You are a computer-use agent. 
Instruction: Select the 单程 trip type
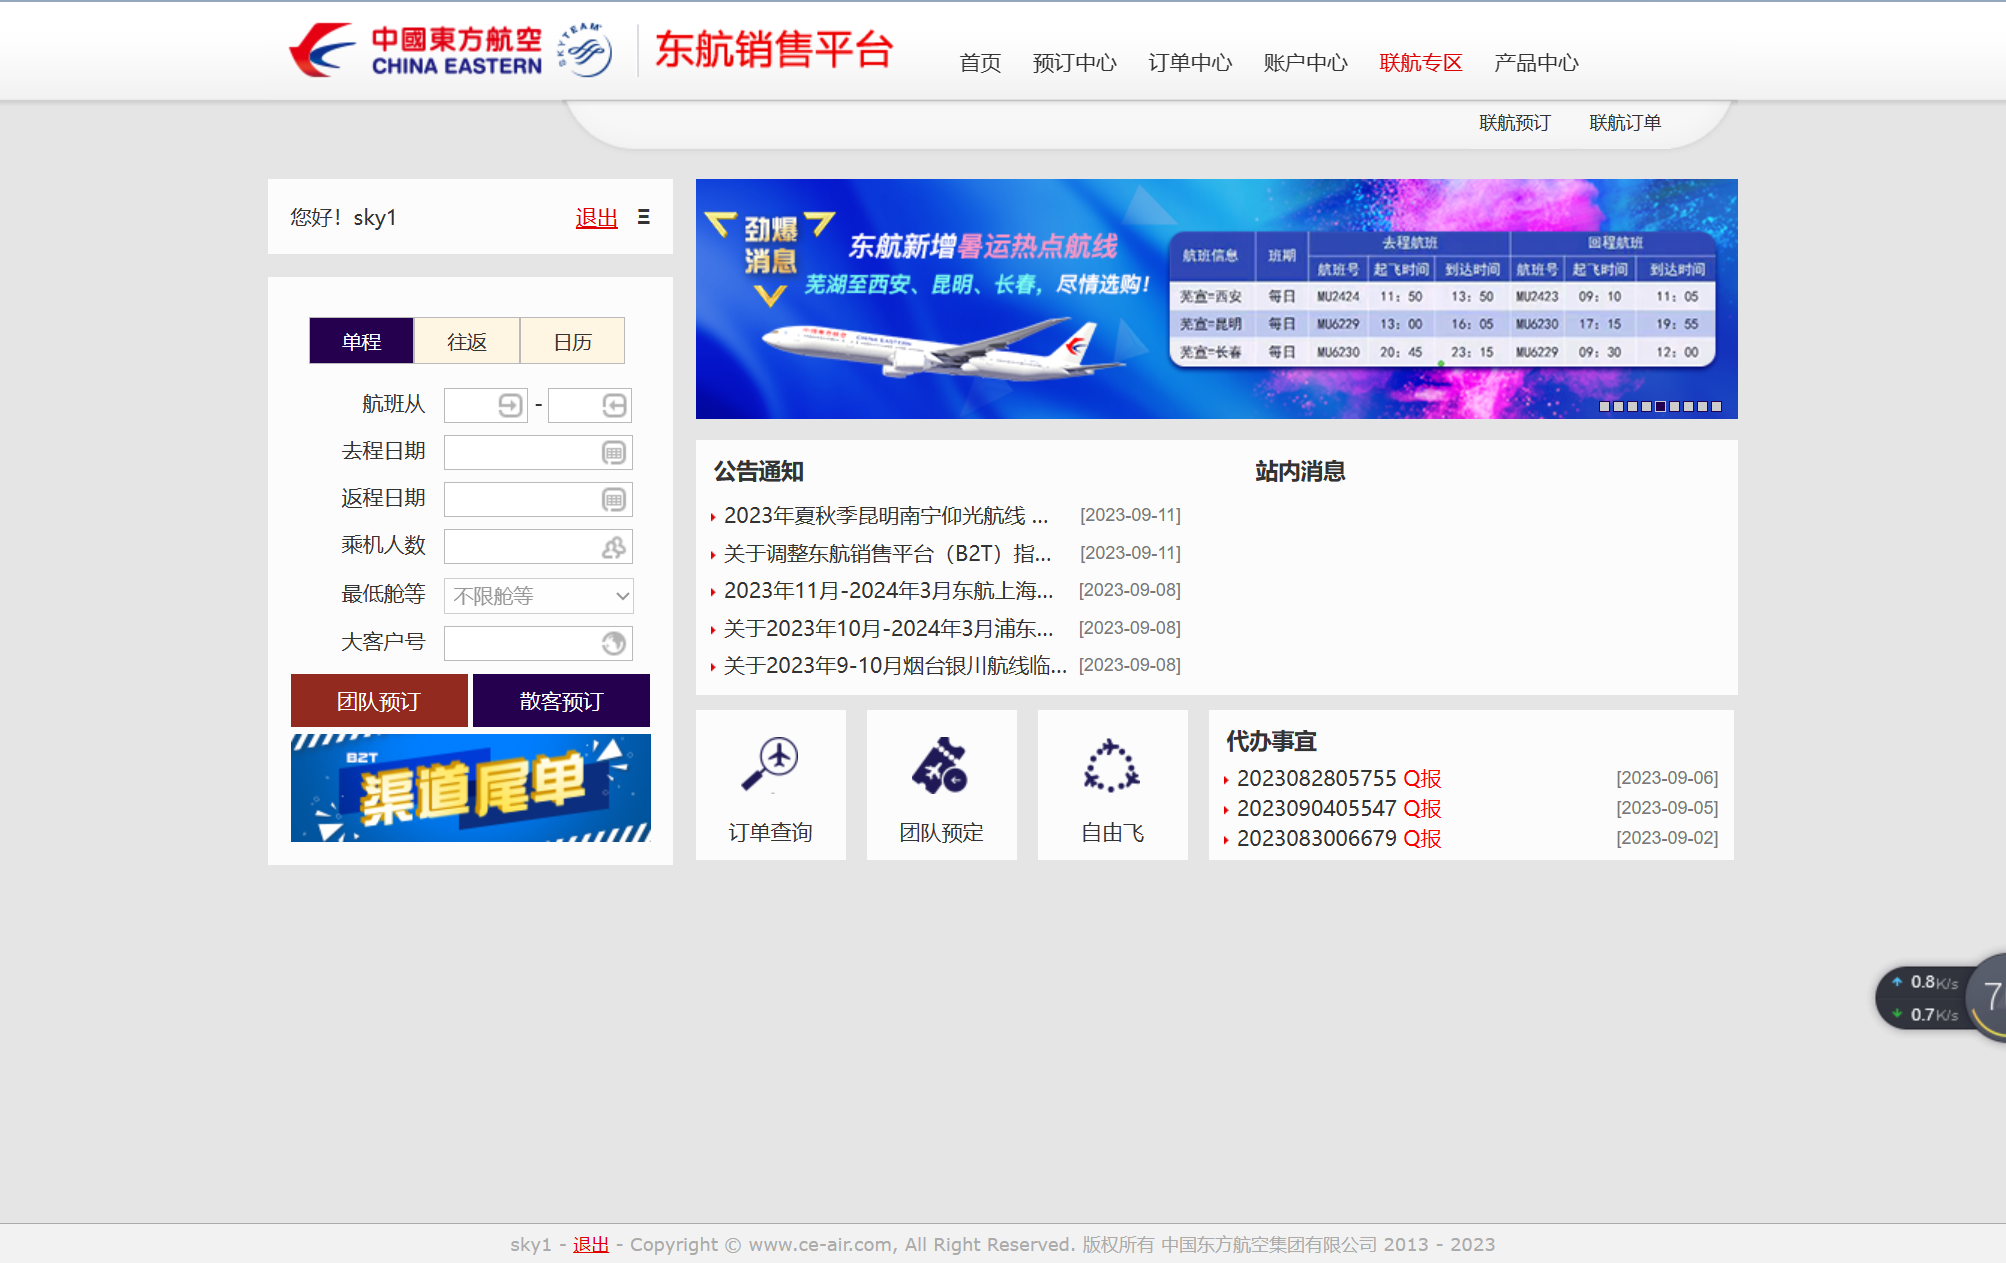click(361, 341)
